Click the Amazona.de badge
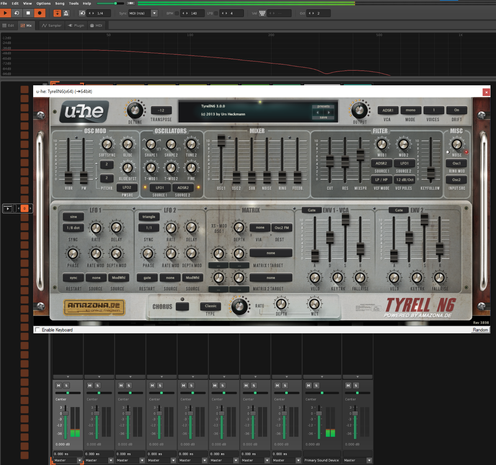 (94, 307)
